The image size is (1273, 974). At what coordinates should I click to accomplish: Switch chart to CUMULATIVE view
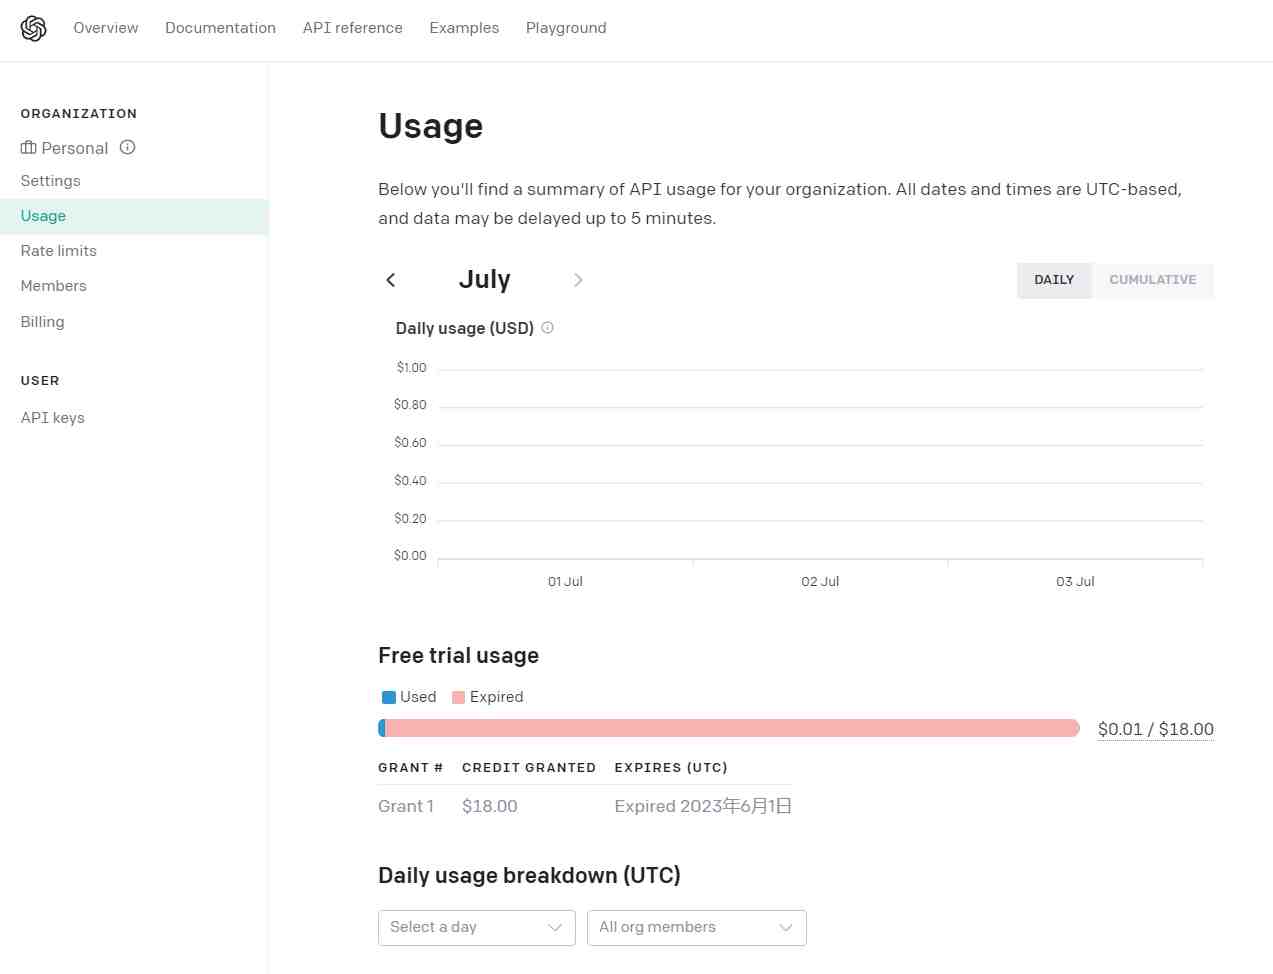1152,280
